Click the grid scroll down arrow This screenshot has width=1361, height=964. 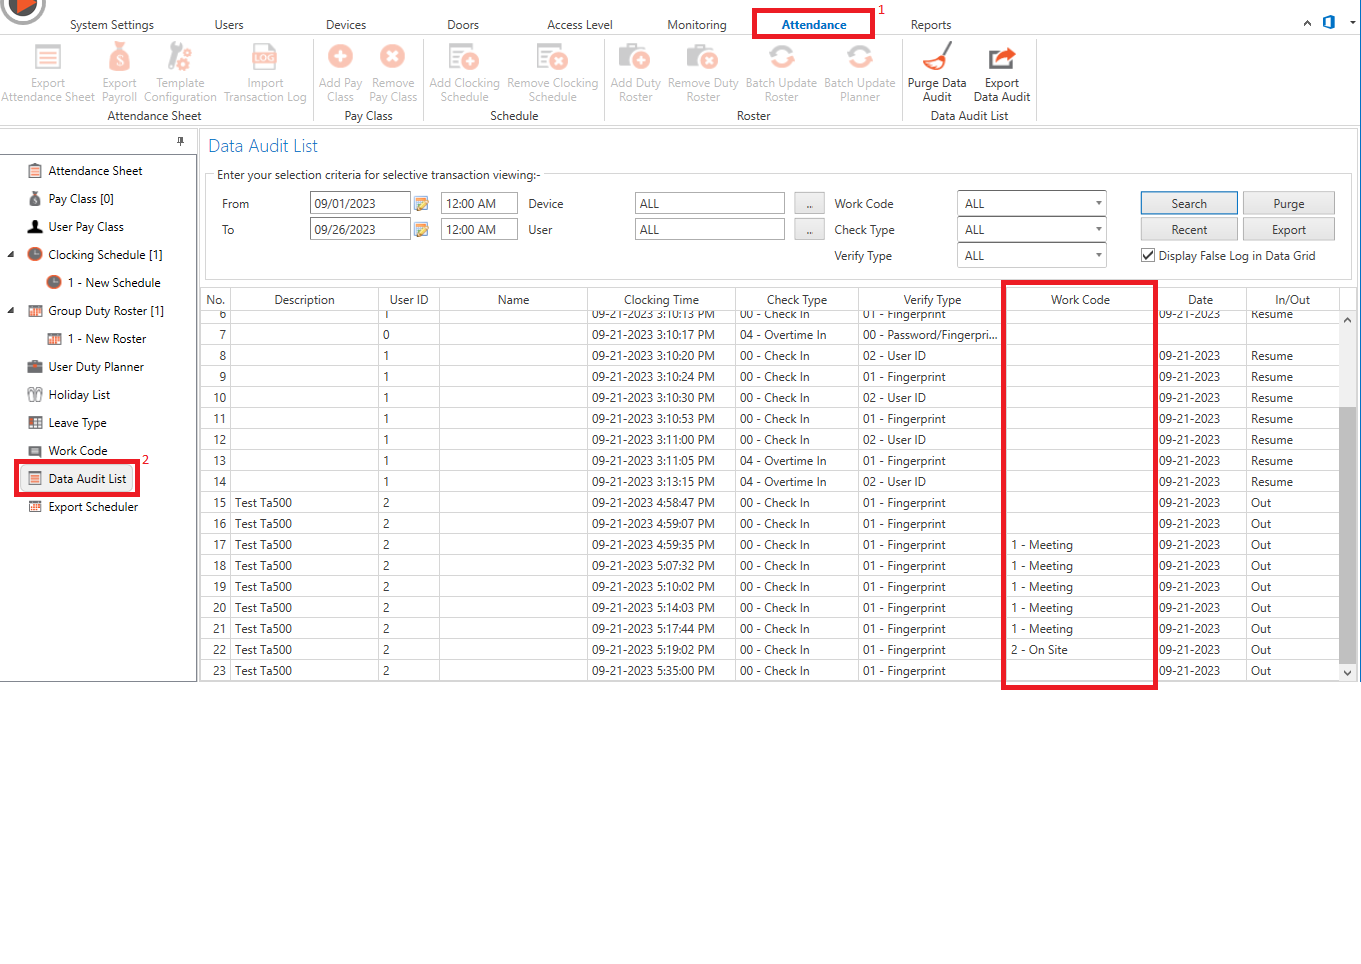point(1347,673)
